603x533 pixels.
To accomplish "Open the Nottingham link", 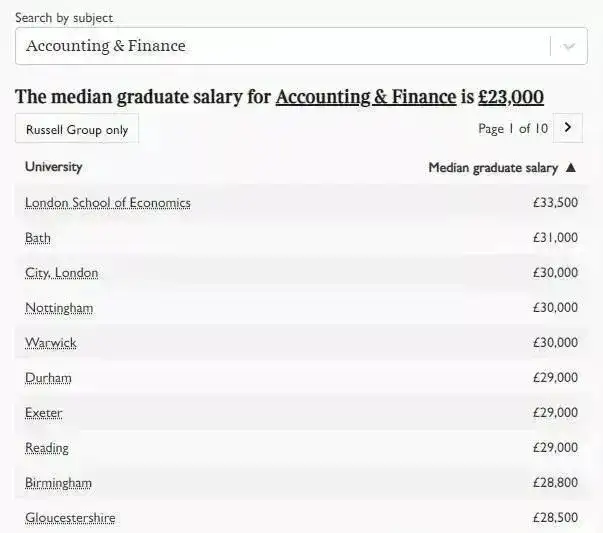I will tap(59, 308).
